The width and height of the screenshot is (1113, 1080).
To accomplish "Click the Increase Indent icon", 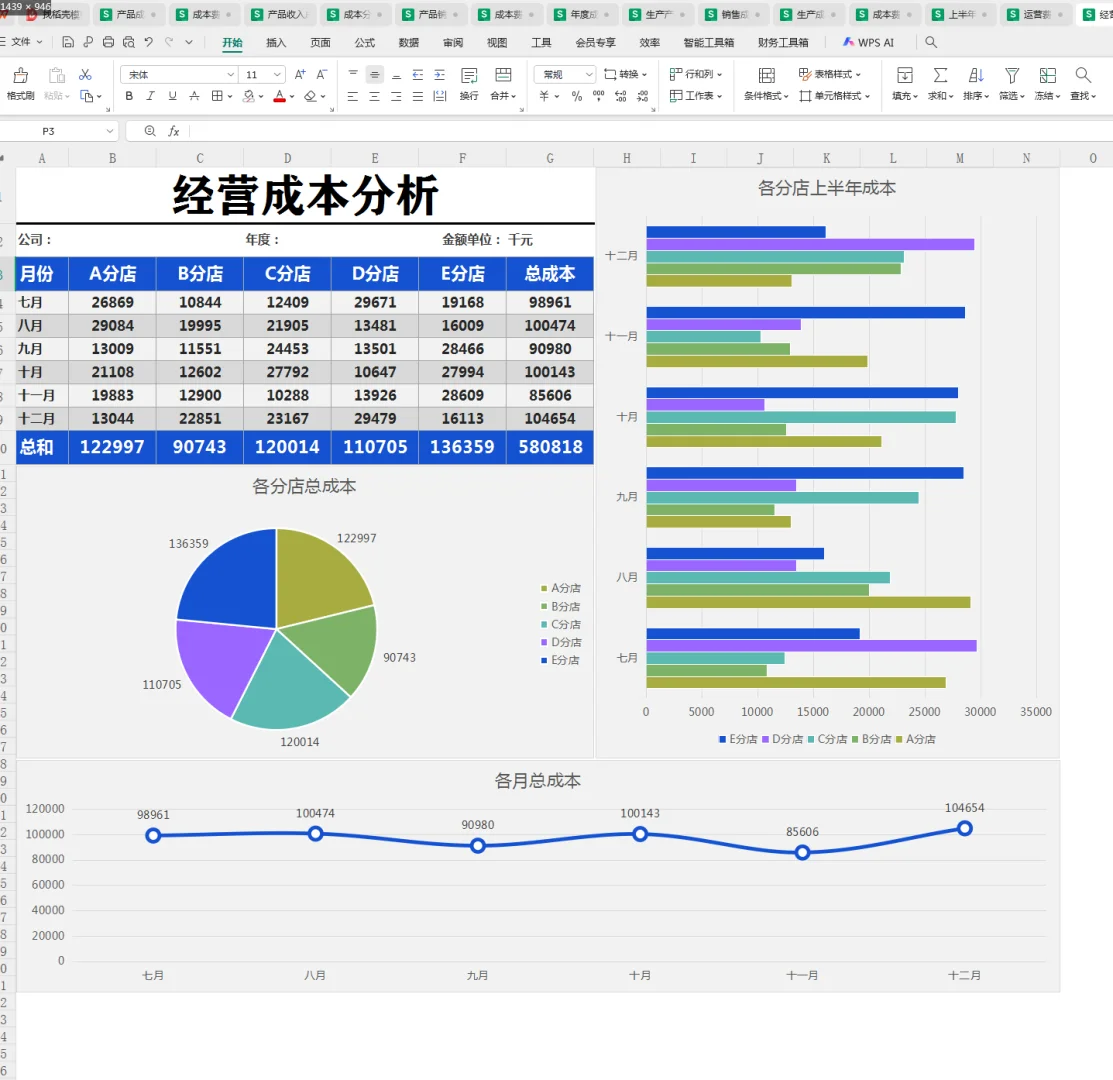I will click(x=439, y=75).
